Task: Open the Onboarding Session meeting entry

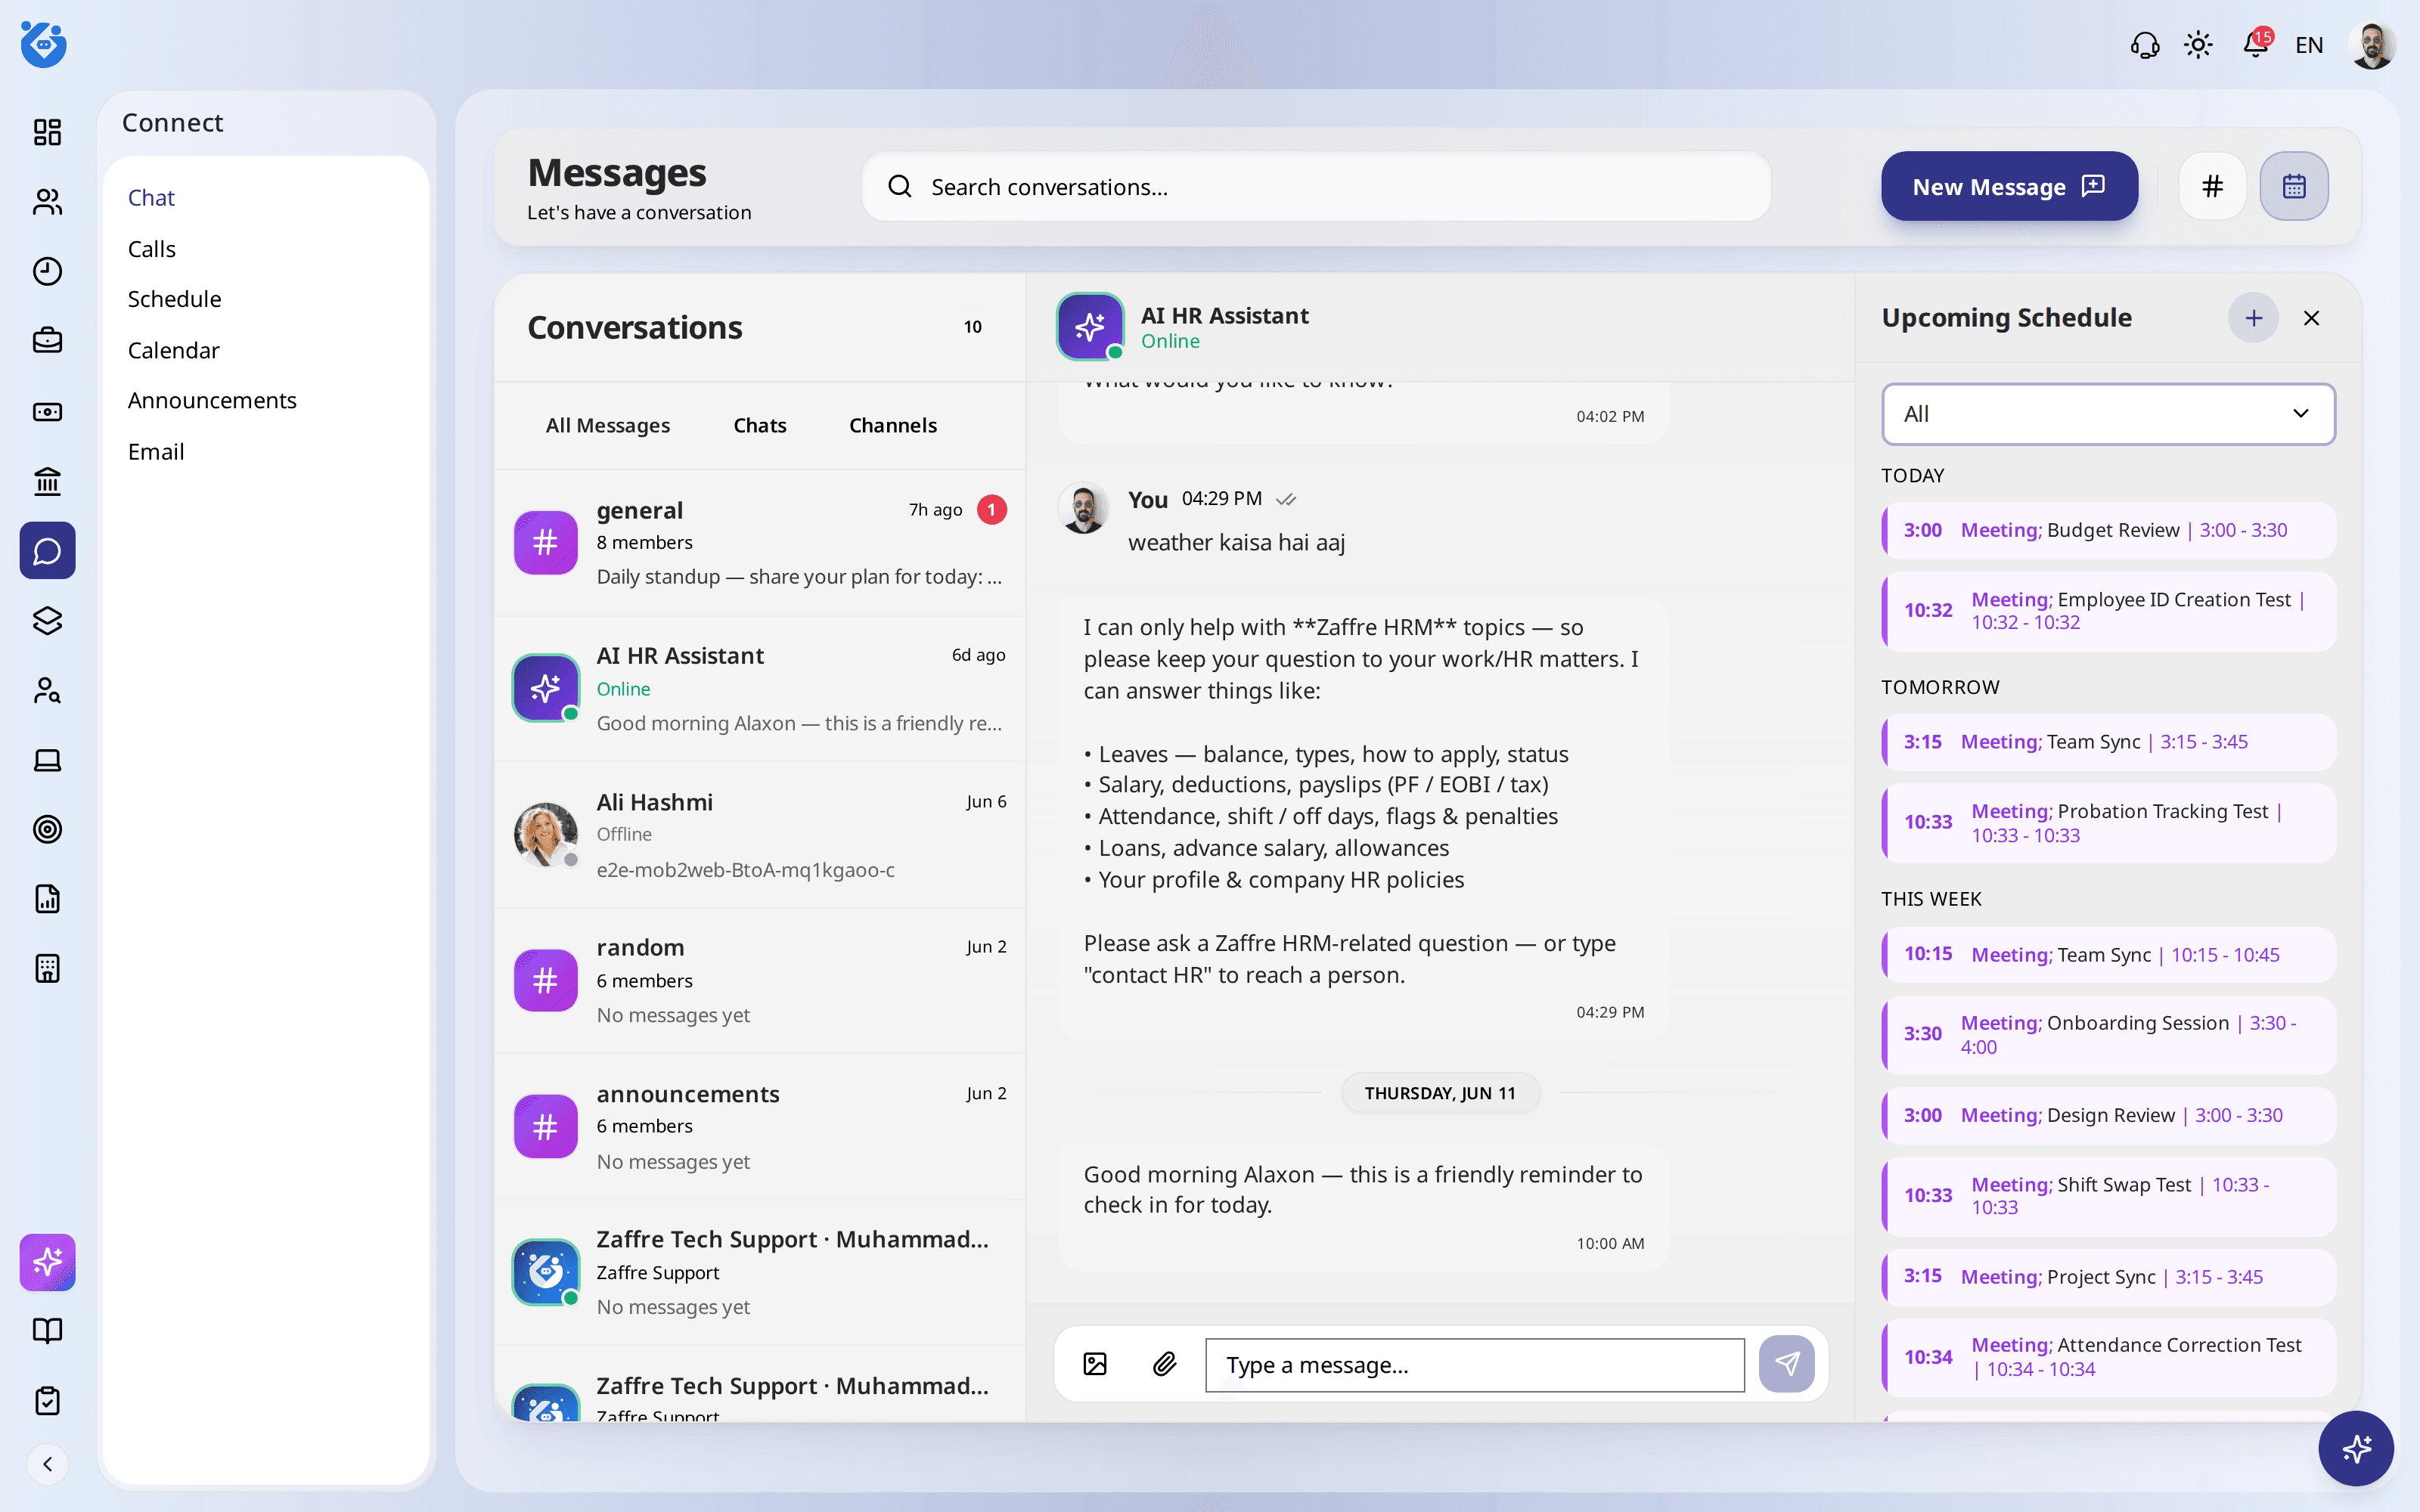Action: (2108, 1035)
